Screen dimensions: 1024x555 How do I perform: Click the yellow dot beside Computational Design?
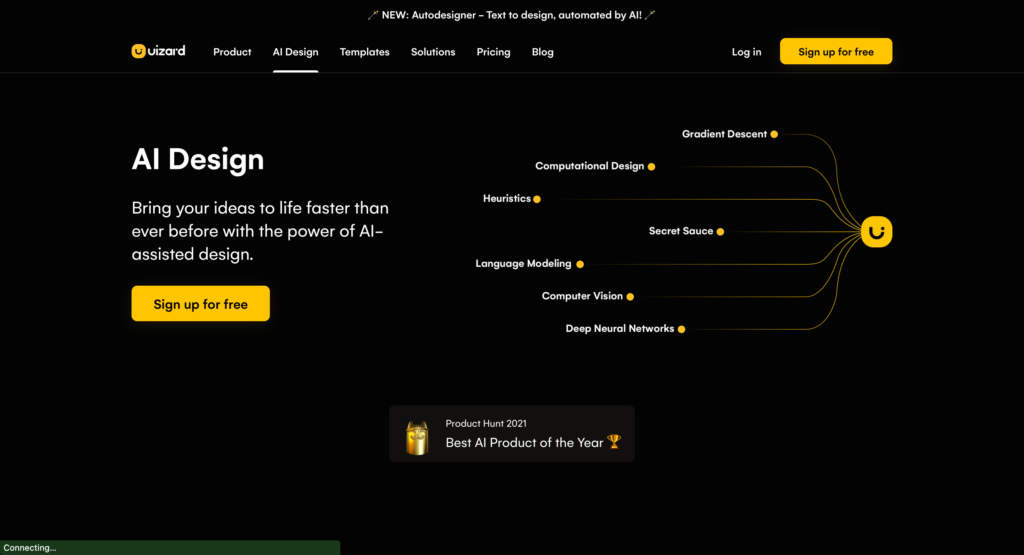[x=651, y=166]
